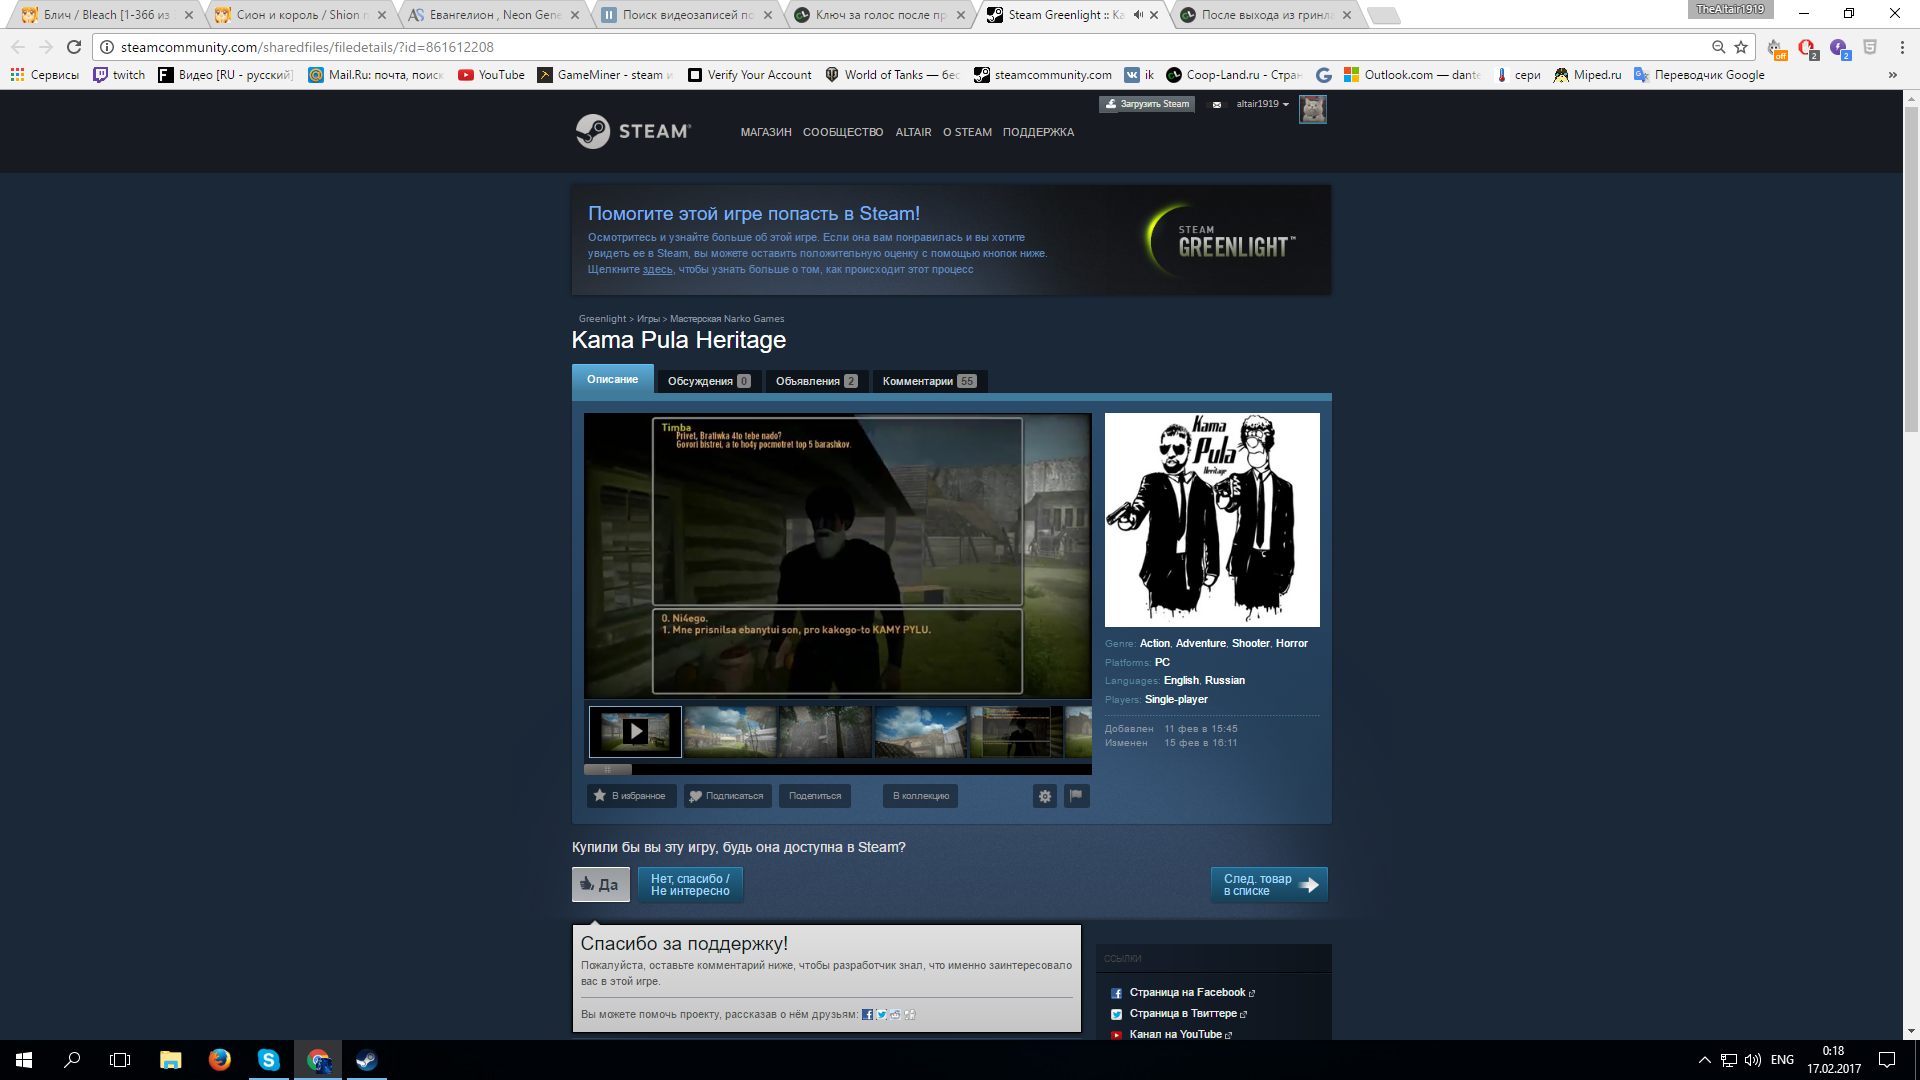
Task: Click the page vertical scrollbar thumb
Action: pyautogui.click(x=1911, y=268)
